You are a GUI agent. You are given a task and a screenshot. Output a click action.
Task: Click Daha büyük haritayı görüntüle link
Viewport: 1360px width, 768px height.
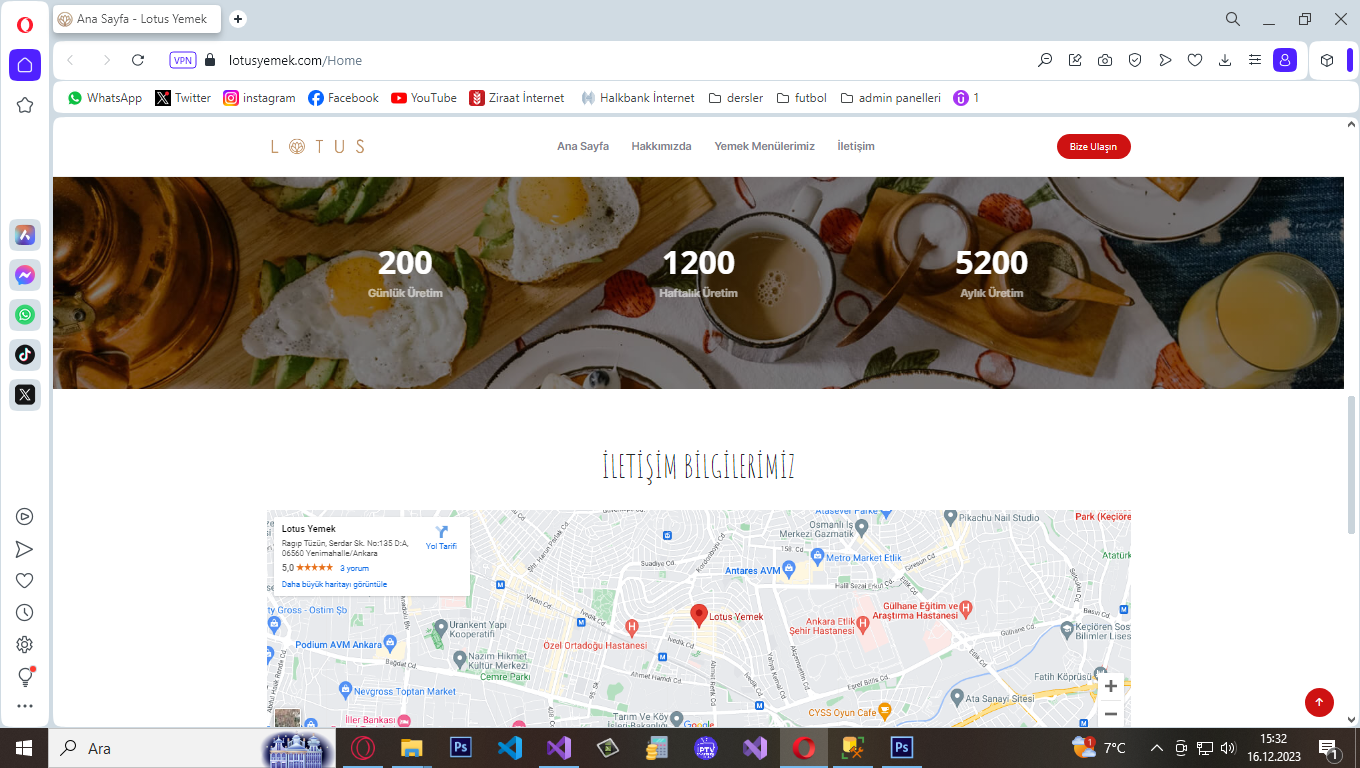tap(334, 584)
